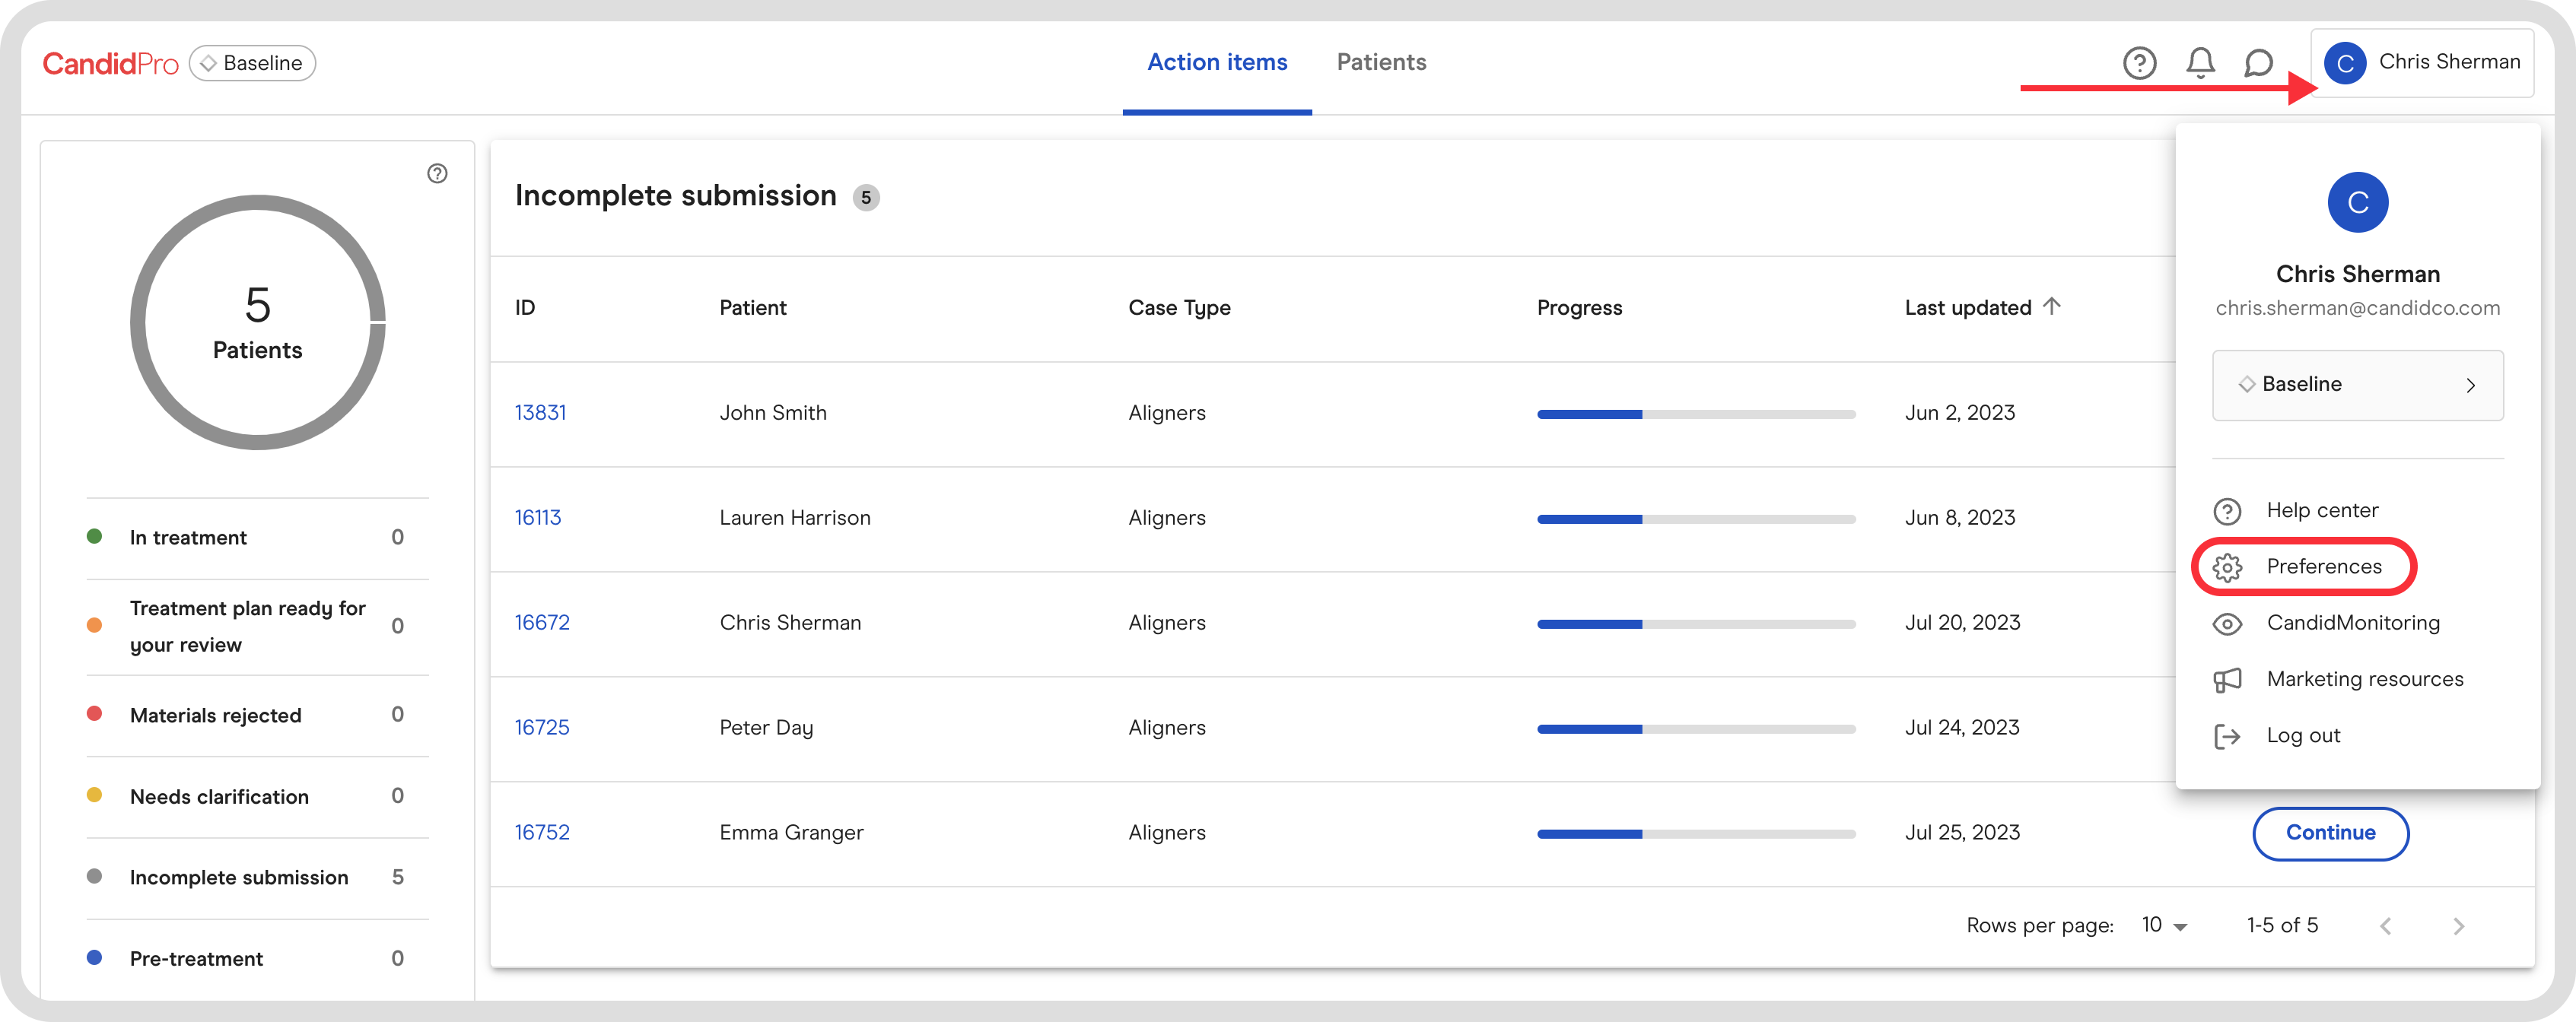
Task: Open CandidMonitoring via eye icon
Action: point(2227,624)
